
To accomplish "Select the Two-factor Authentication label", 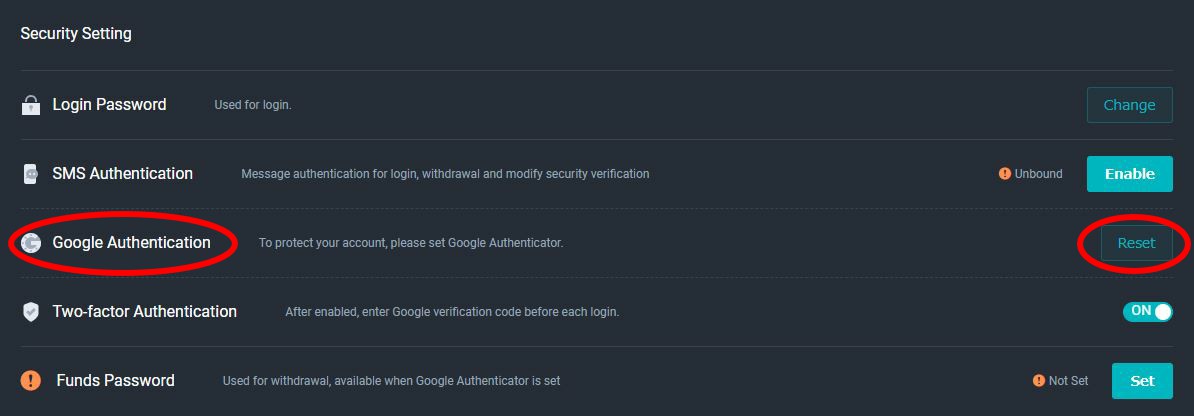I will pos(145,311).
